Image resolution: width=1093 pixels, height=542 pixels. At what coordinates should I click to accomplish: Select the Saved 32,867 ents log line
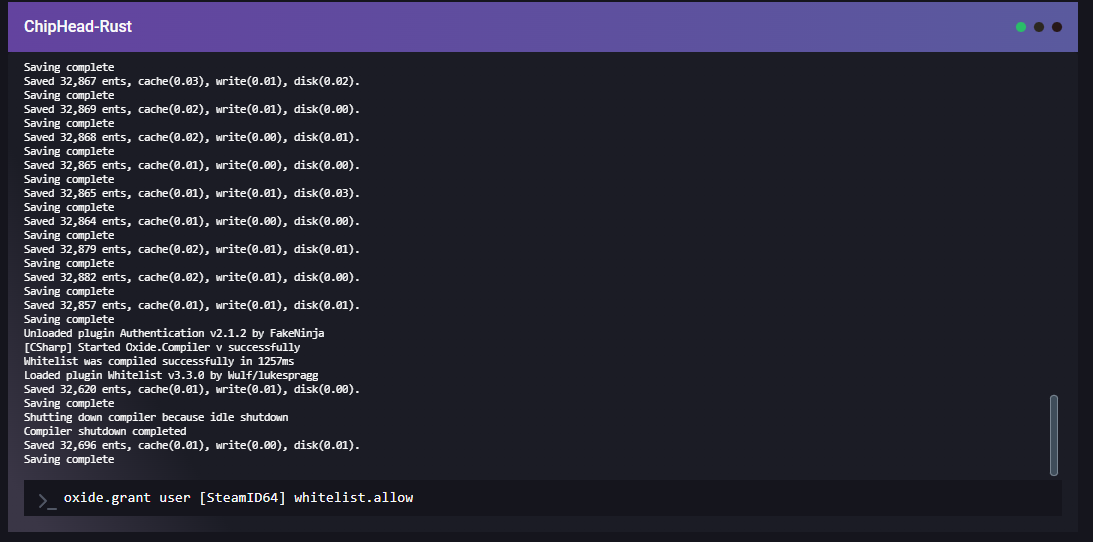(192, 81)
